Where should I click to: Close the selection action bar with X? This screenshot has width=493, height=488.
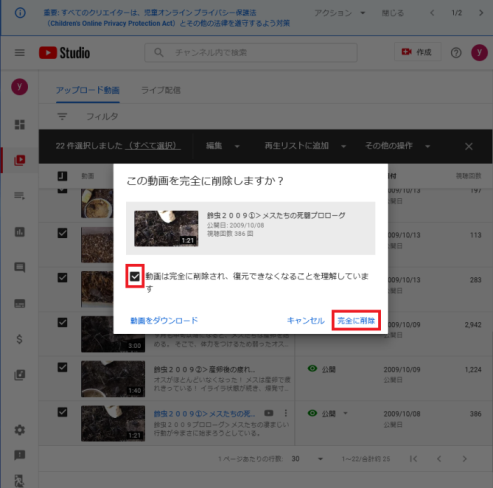(x=469, y=146)
